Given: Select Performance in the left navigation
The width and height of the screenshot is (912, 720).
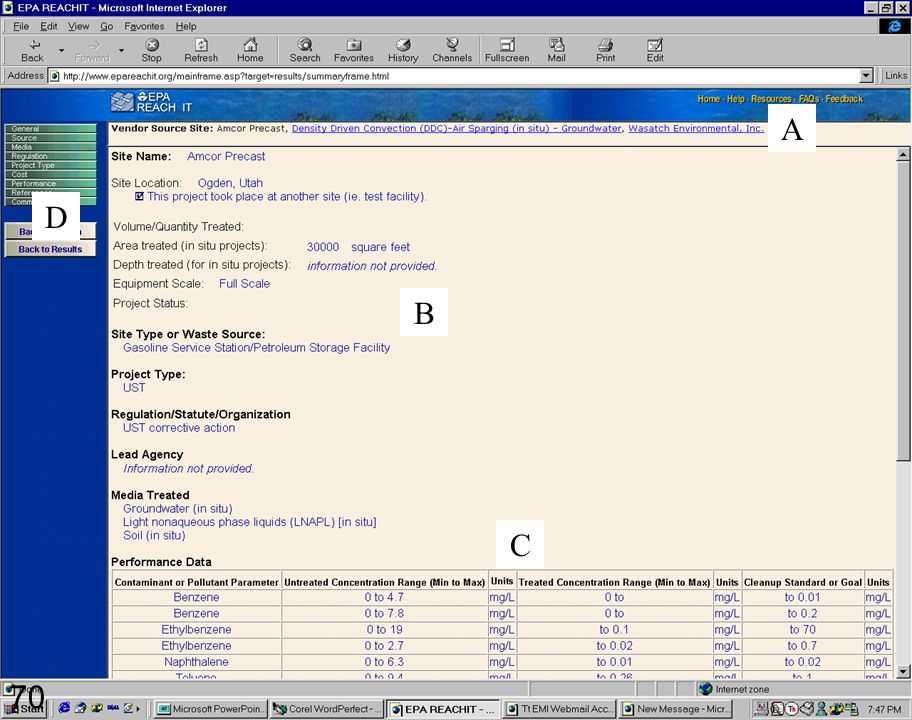Looking at the screenshot, I should [51, 183].
